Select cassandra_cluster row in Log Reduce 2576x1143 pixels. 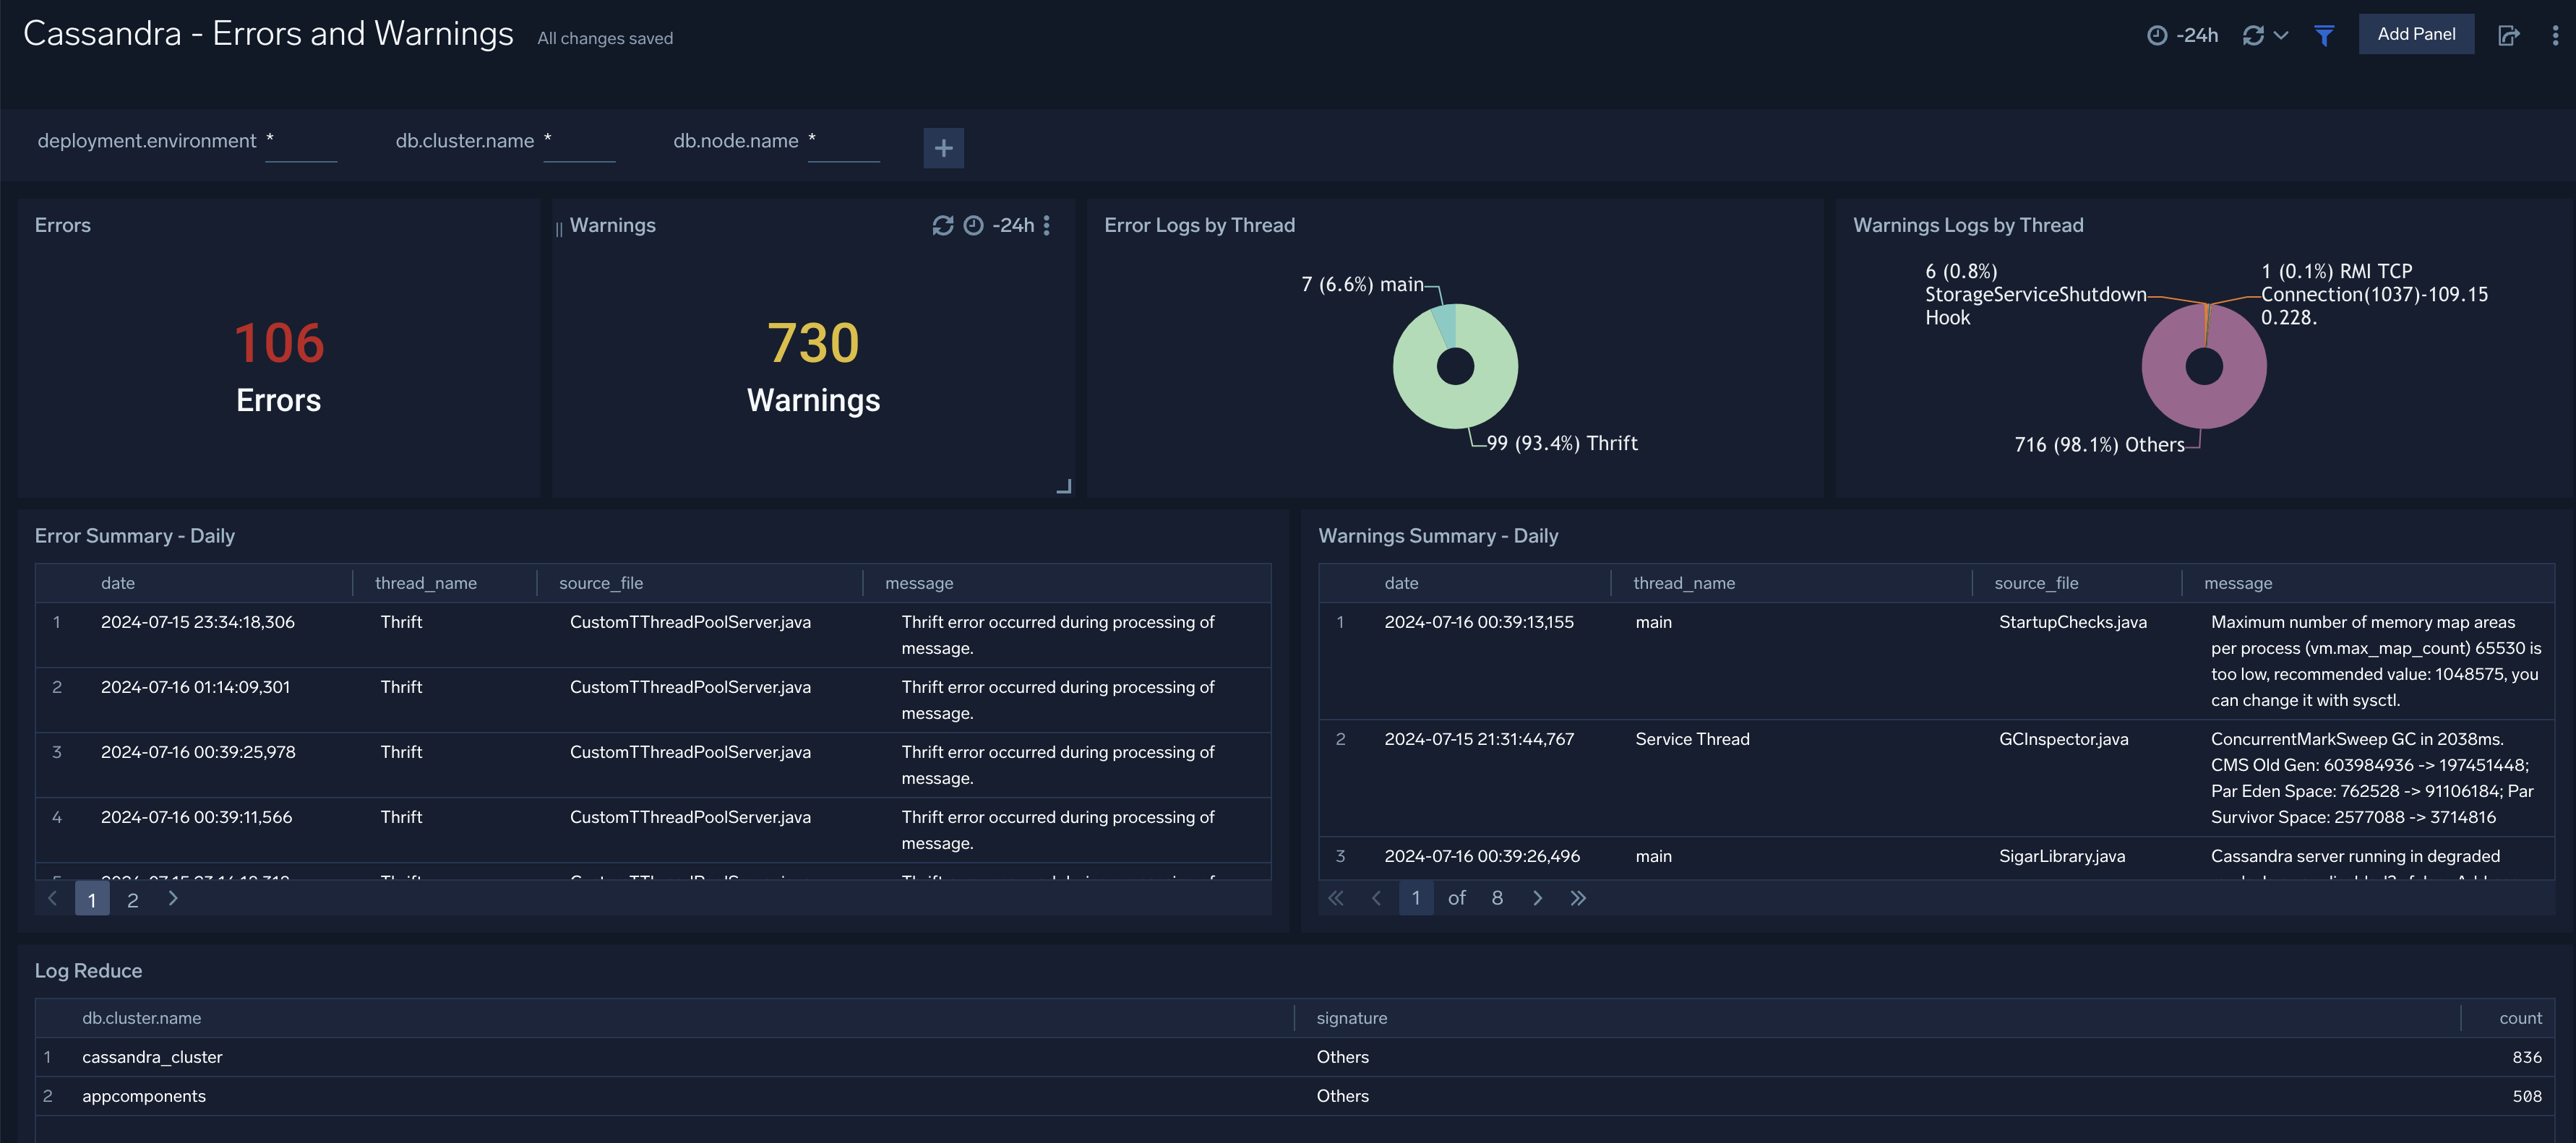coord(1295,1057)
